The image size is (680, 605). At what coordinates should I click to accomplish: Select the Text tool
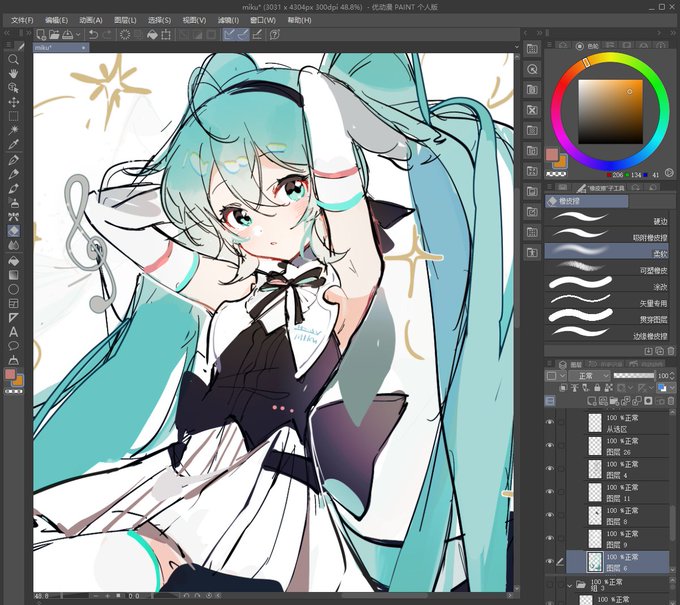13,332
